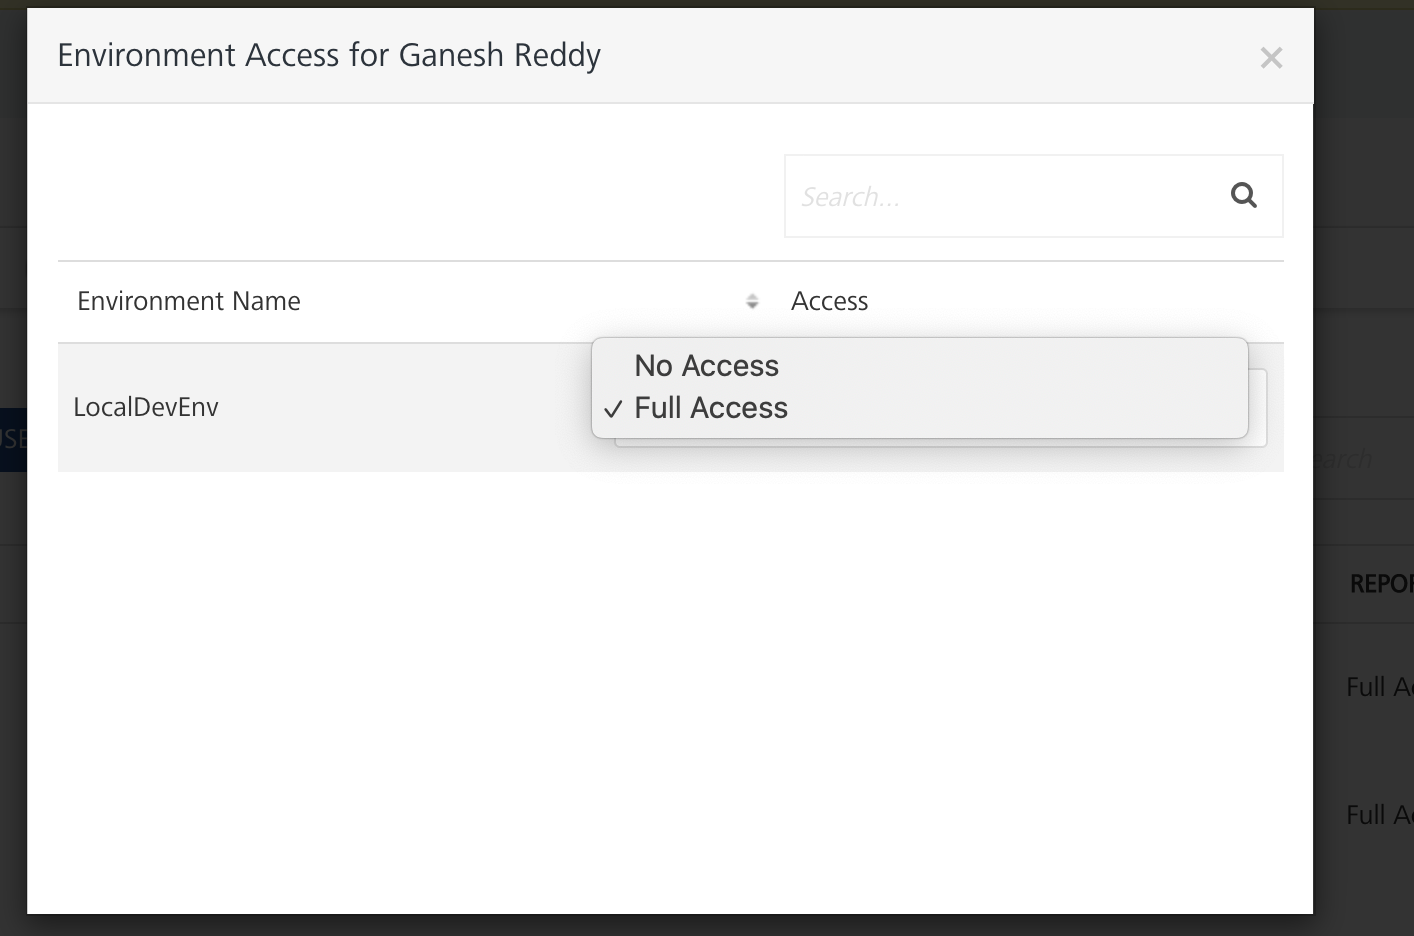Click the lower background Full Access entry
Screen dimensions: 1414x936
click(x=1378, y=815)
